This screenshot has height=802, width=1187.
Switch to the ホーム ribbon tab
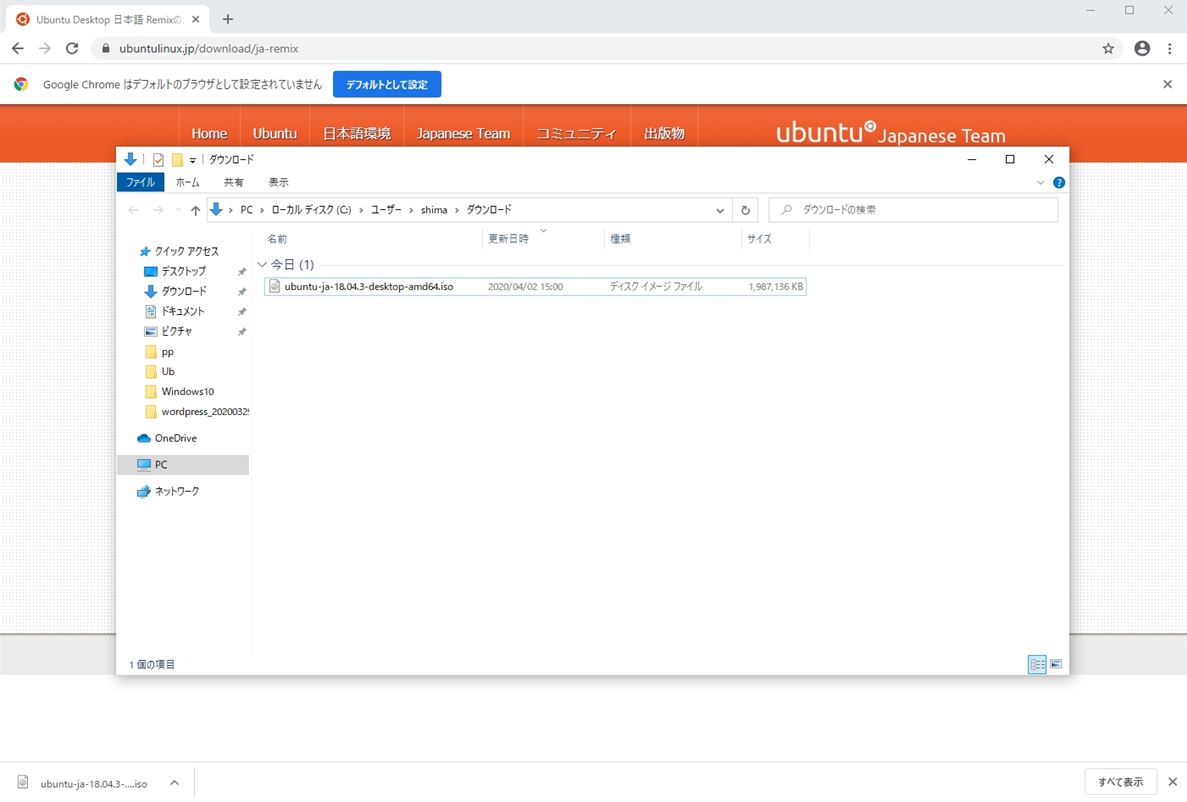click(188, 183)
